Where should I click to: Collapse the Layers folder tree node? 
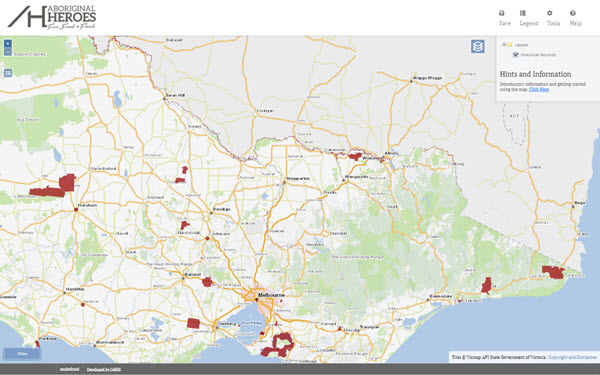[504, 45]
